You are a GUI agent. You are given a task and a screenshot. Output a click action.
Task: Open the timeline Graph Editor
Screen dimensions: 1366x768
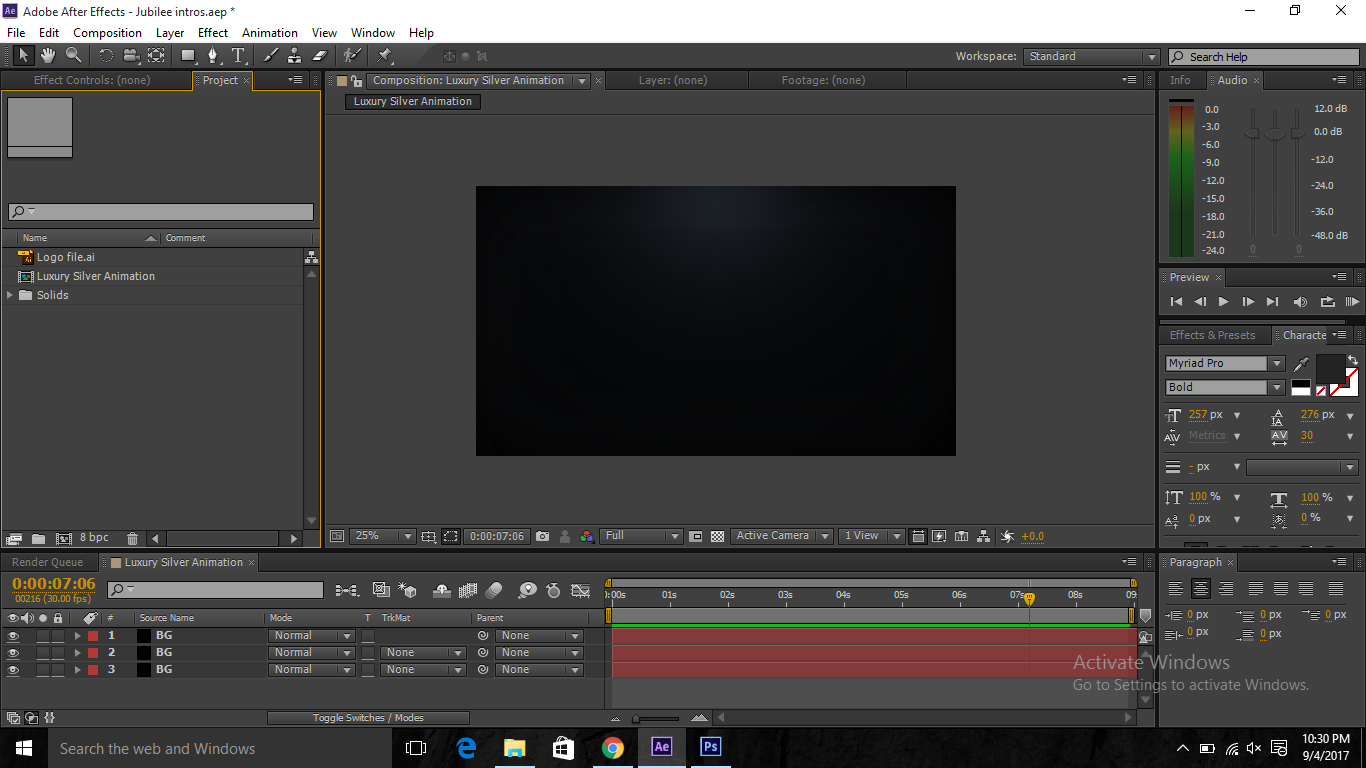[x=580, y=590]
